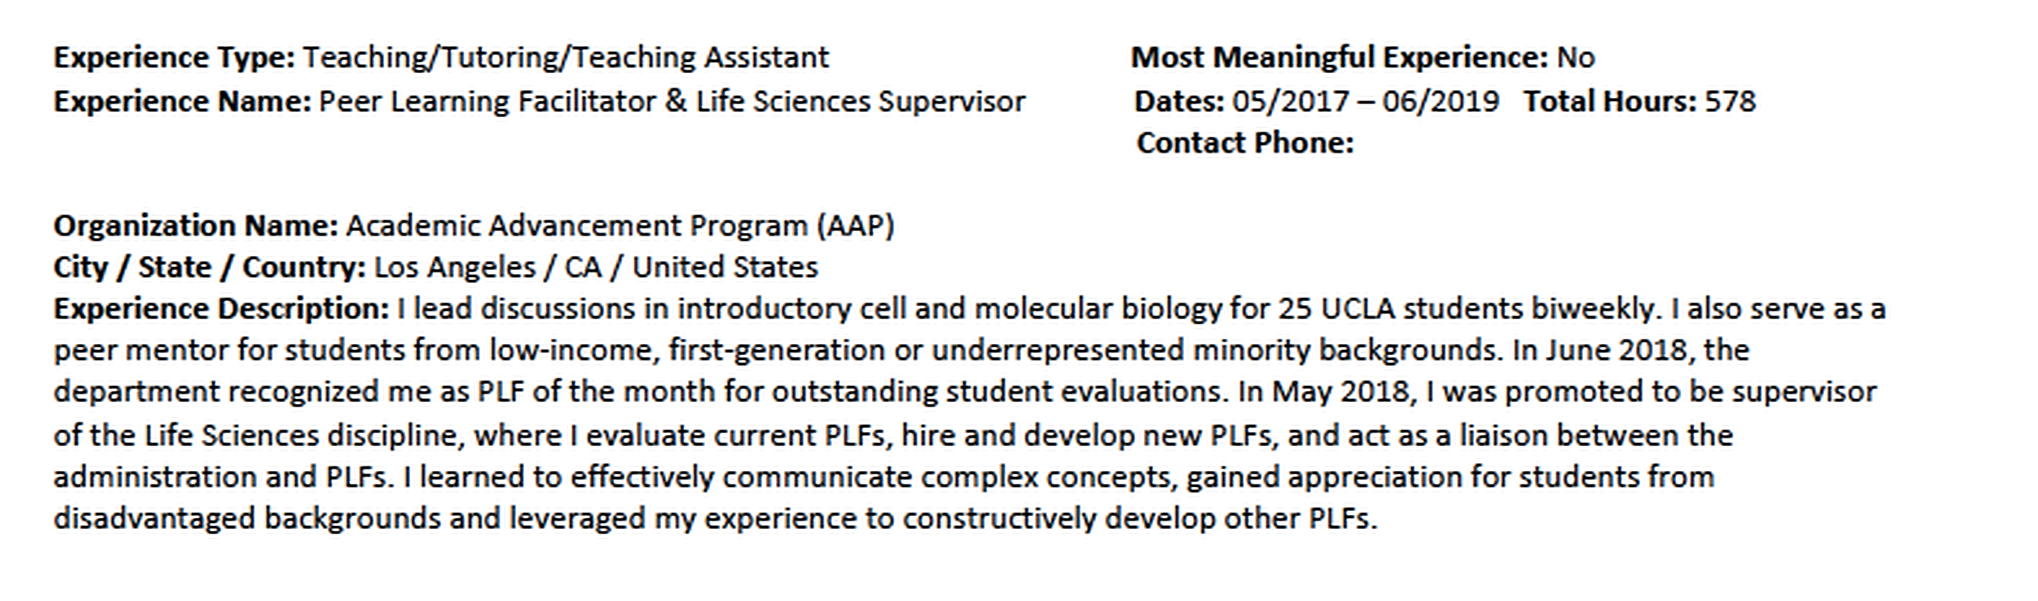Click 'Los Angeles / CA / United States'
The width and height of the screenshot is (2038, 601).
[x=596, y=268]
